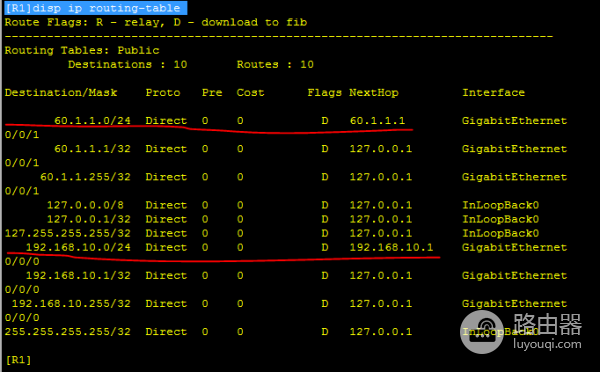Click the D flag in the 60.1.1.0/24 row

point(324,121)
